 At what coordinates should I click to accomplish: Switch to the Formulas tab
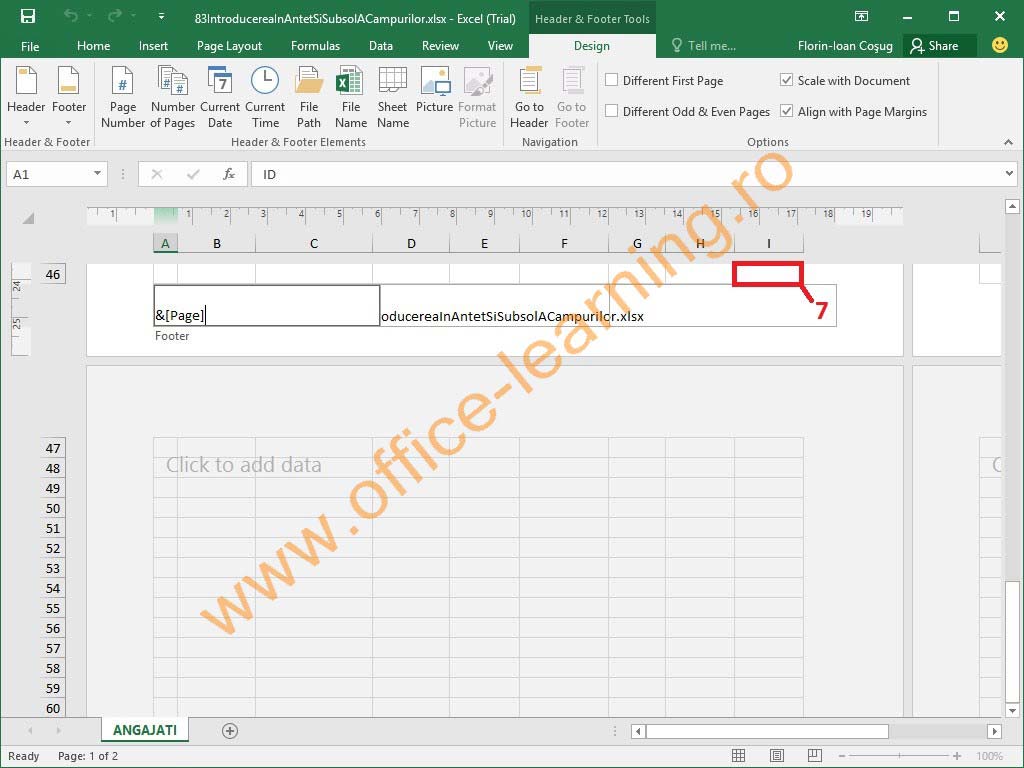coord(315,46)
